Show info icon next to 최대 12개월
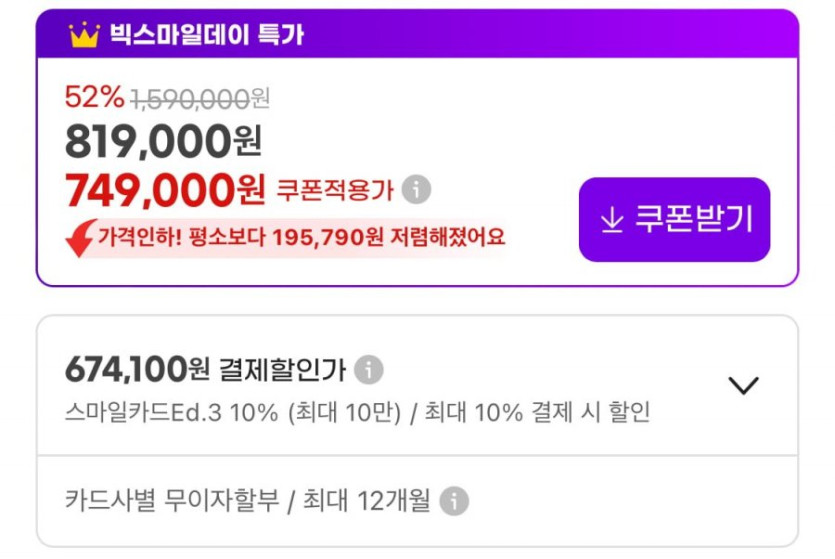 [x=454, y=500]
